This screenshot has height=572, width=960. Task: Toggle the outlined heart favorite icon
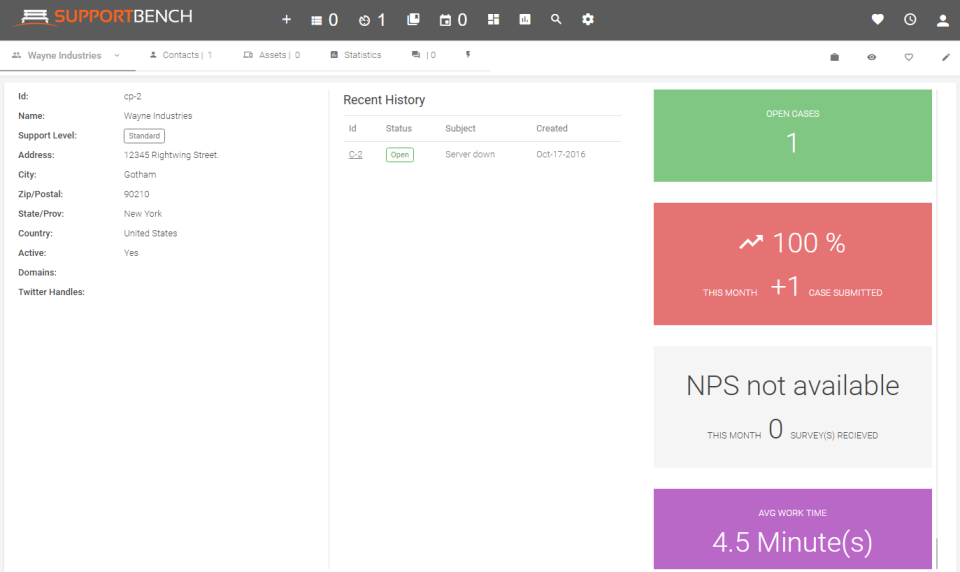tap(909, 57)
